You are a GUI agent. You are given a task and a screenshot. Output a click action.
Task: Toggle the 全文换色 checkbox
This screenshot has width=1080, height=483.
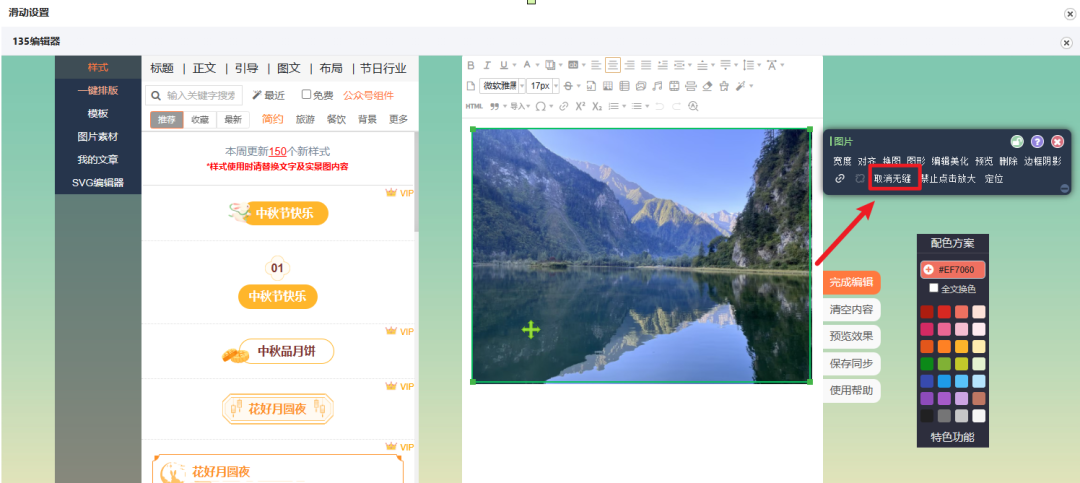(x=934, y=288)
